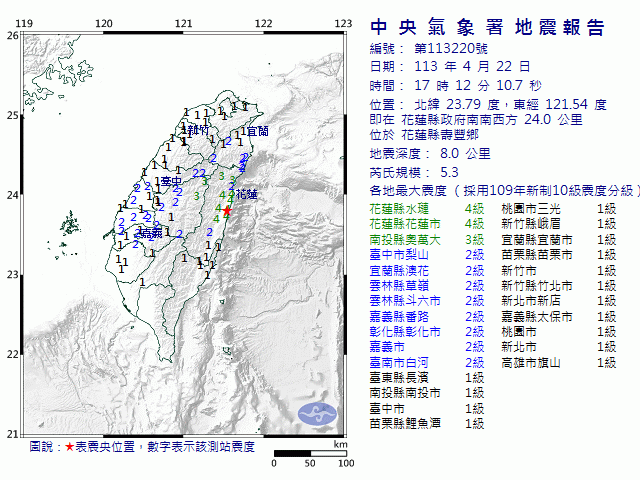Click the red star in the legend
Viewport: 640px width, 480px height.
pyautogui.click(x=69, y=445)
